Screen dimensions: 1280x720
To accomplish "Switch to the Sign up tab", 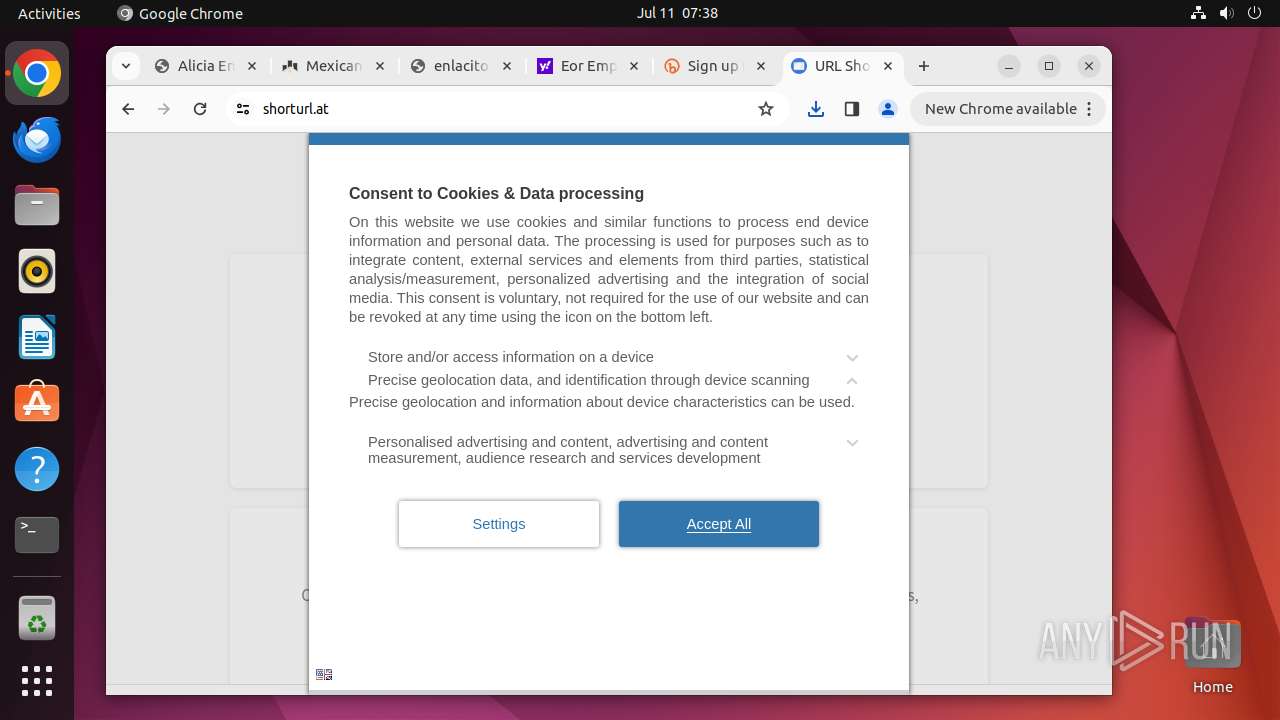I will tap(716, 66).
